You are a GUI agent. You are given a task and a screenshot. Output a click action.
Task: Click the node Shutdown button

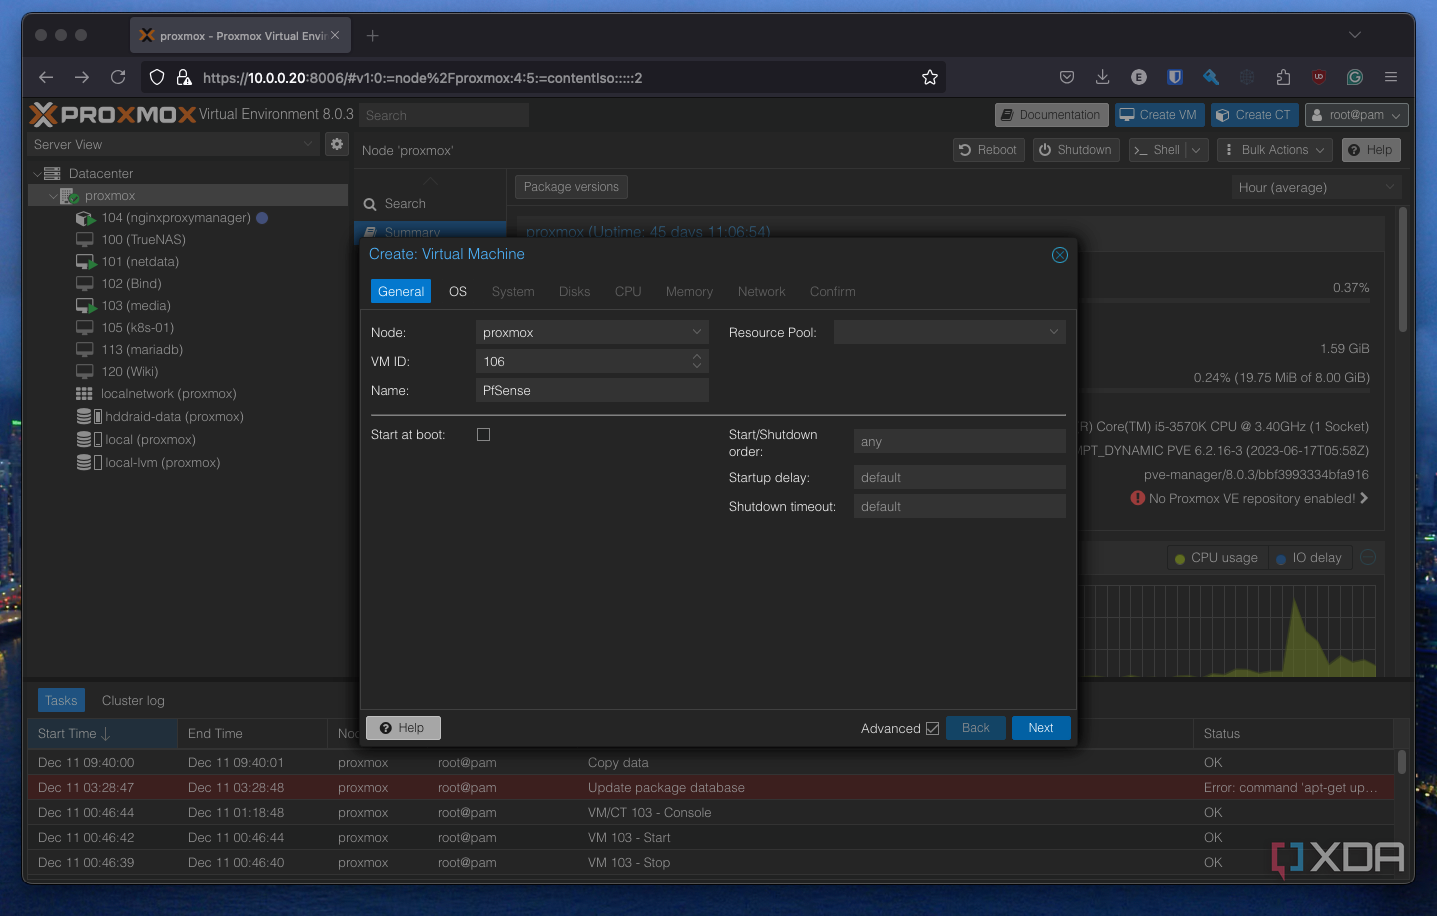click(1076, 150)
